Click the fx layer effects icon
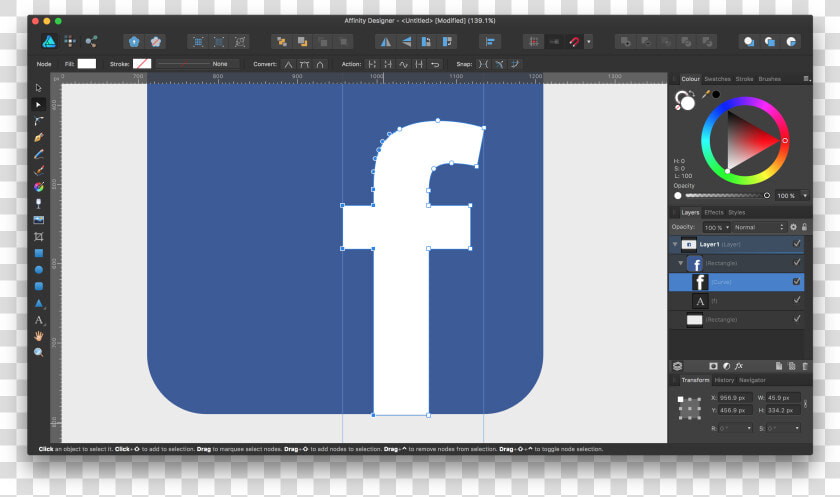 pyautogui.click(x=739, y=366)
